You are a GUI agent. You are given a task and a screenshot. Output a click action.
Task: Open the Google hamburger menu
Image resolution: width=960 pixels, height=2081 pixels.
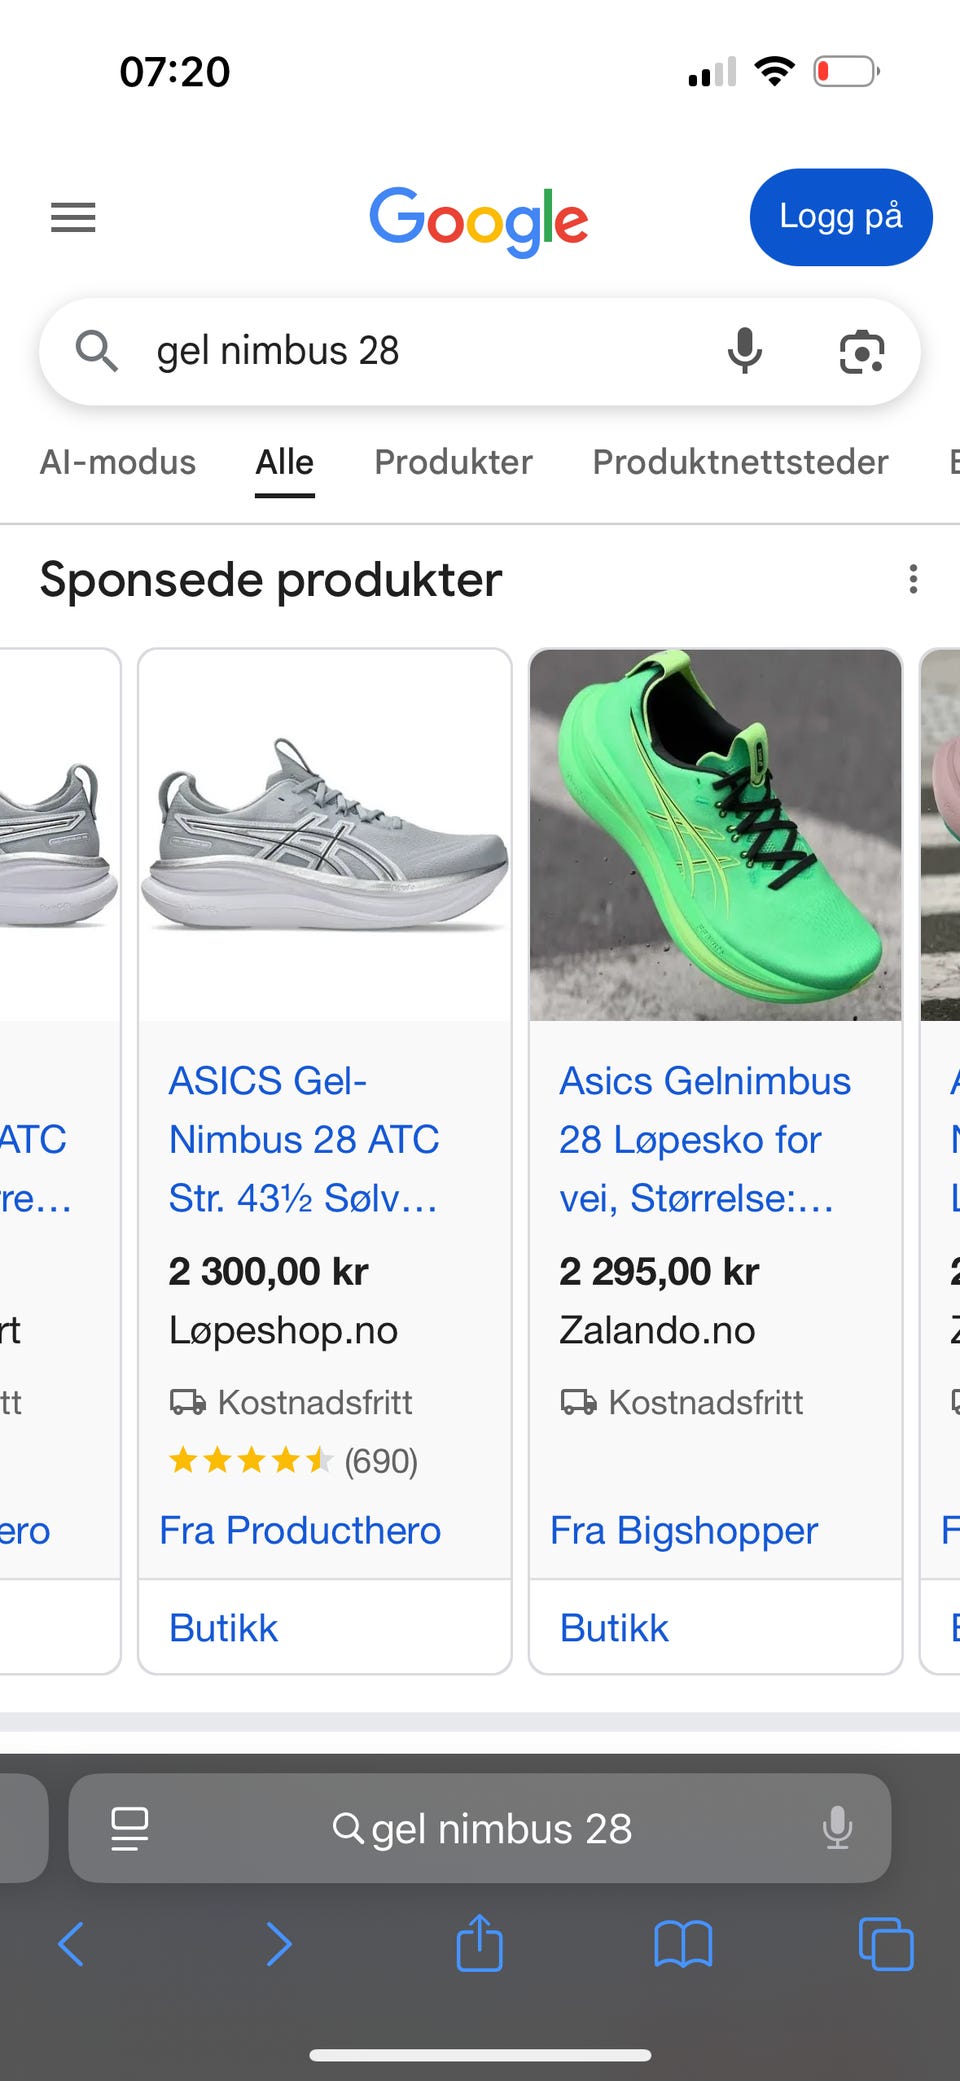click(73, 217)
